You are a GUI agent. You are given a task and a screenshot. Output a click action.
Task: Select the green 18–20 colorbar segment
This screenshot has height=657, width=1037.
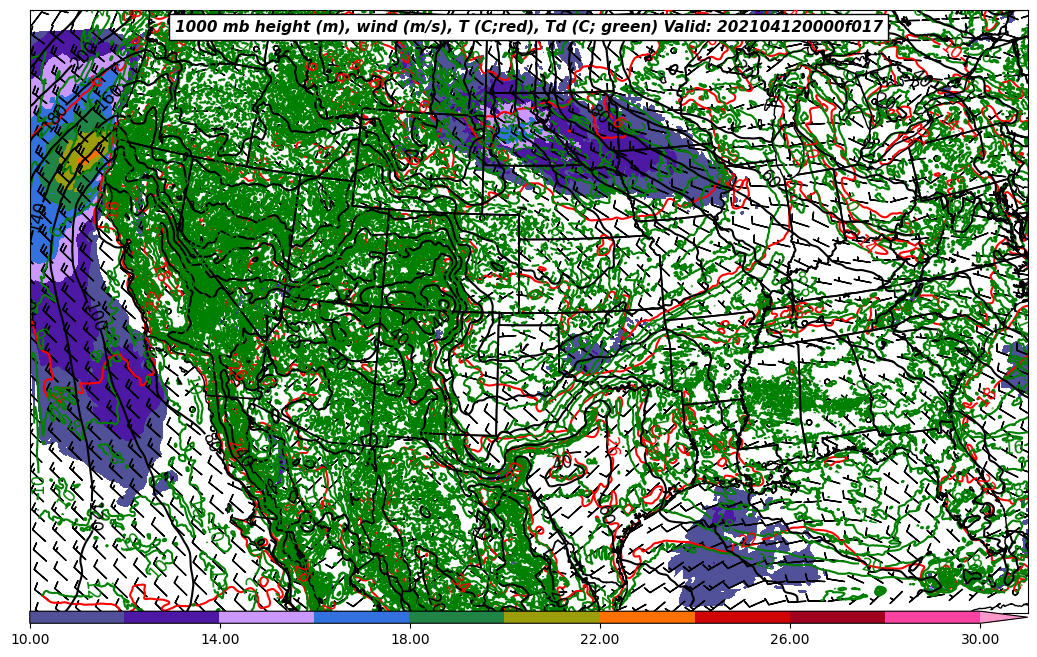(x=457, y=617)
